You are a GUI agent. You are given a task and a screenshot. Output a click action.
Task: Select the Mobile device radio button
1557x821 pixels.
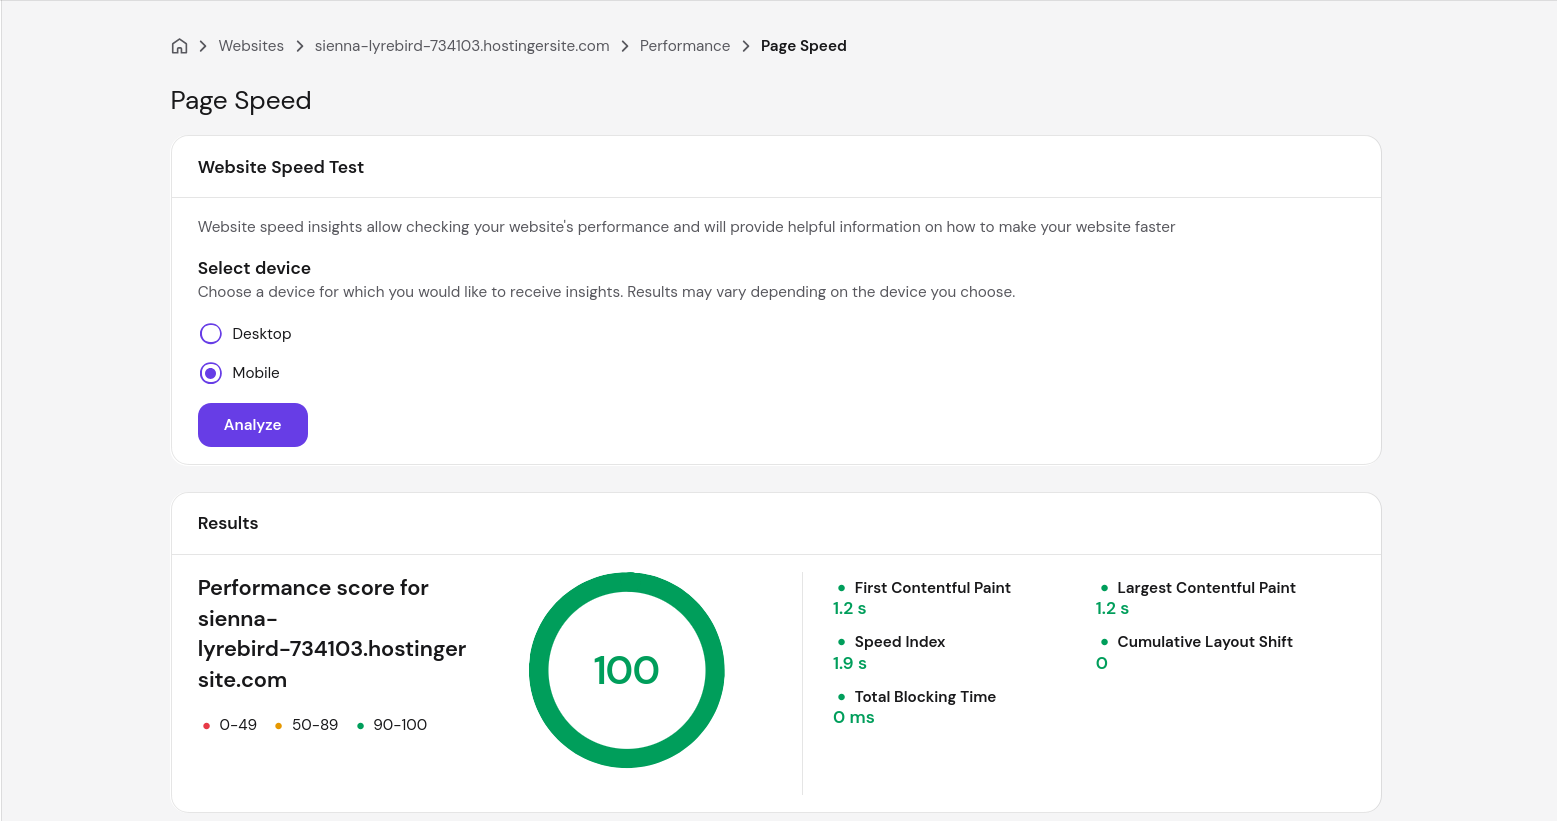coord(211,373)
